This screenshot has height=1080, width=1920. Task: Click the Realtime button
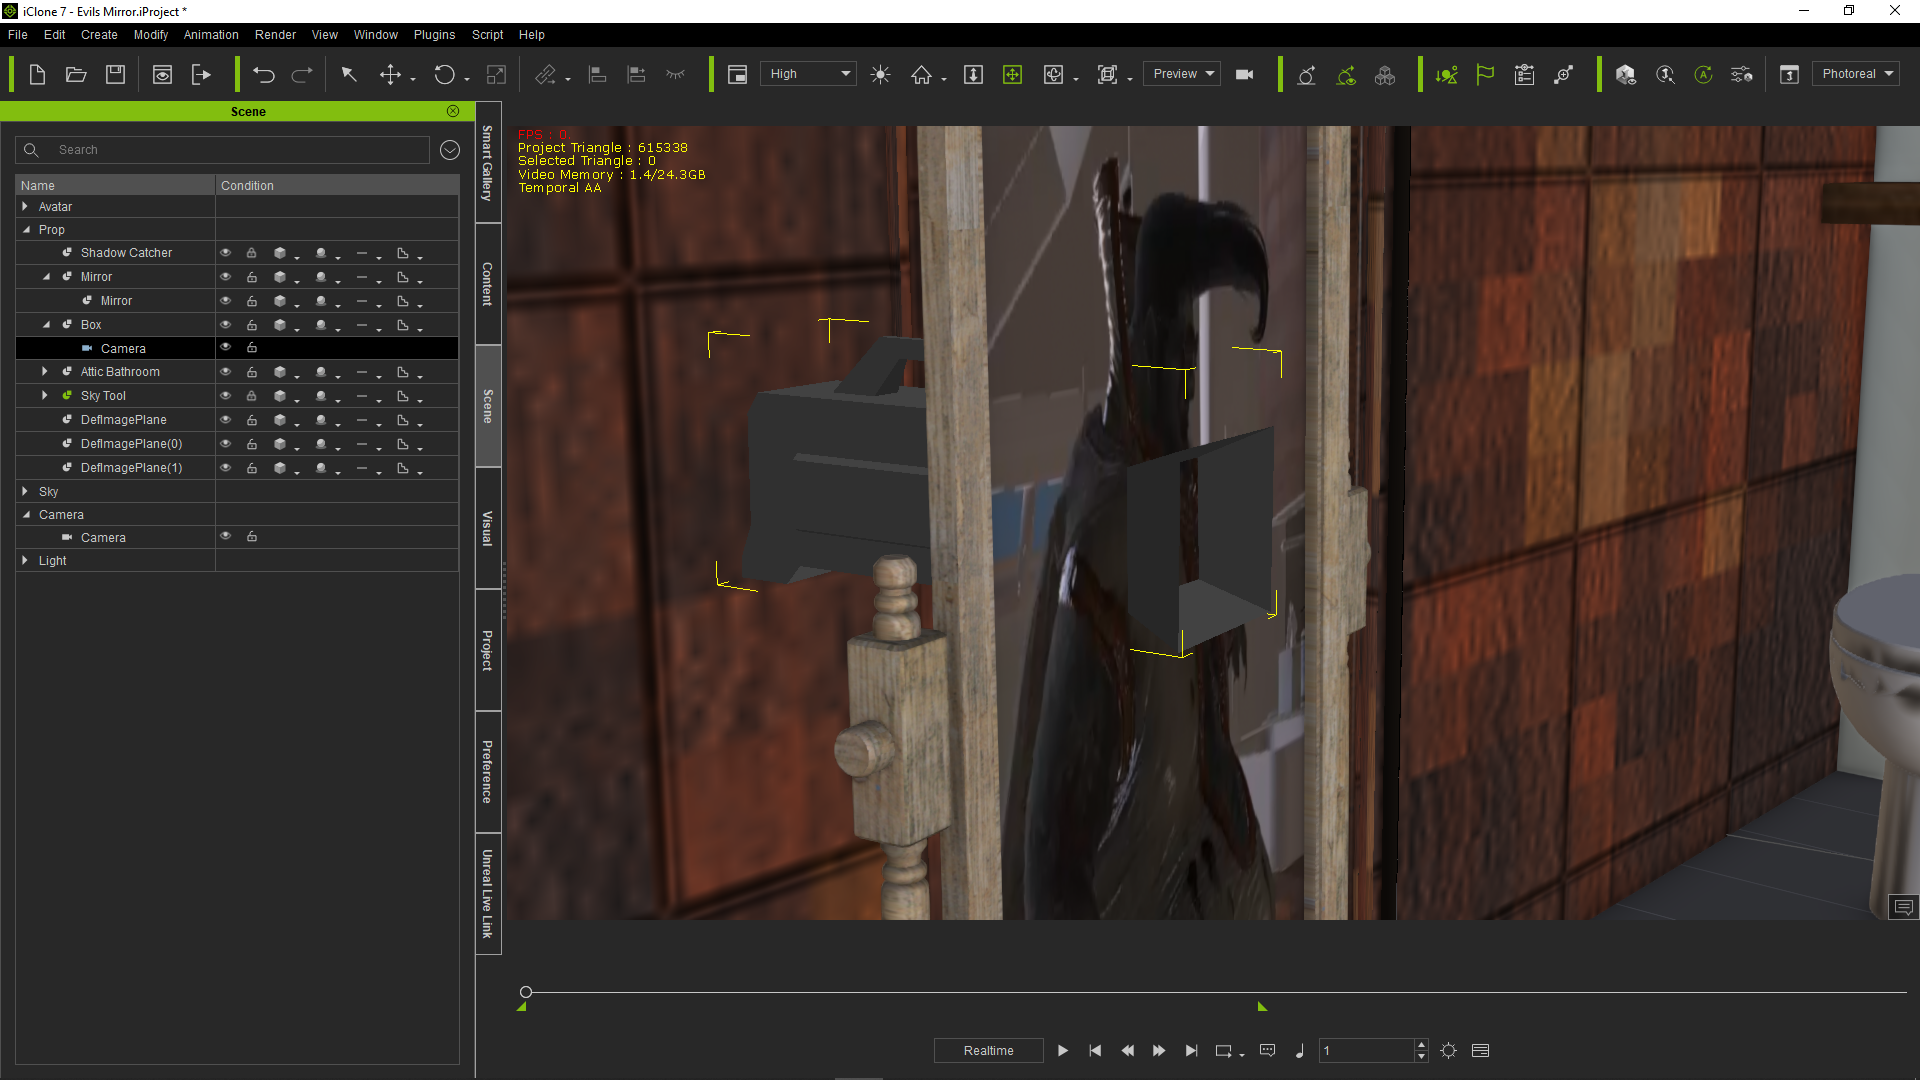988,1050
